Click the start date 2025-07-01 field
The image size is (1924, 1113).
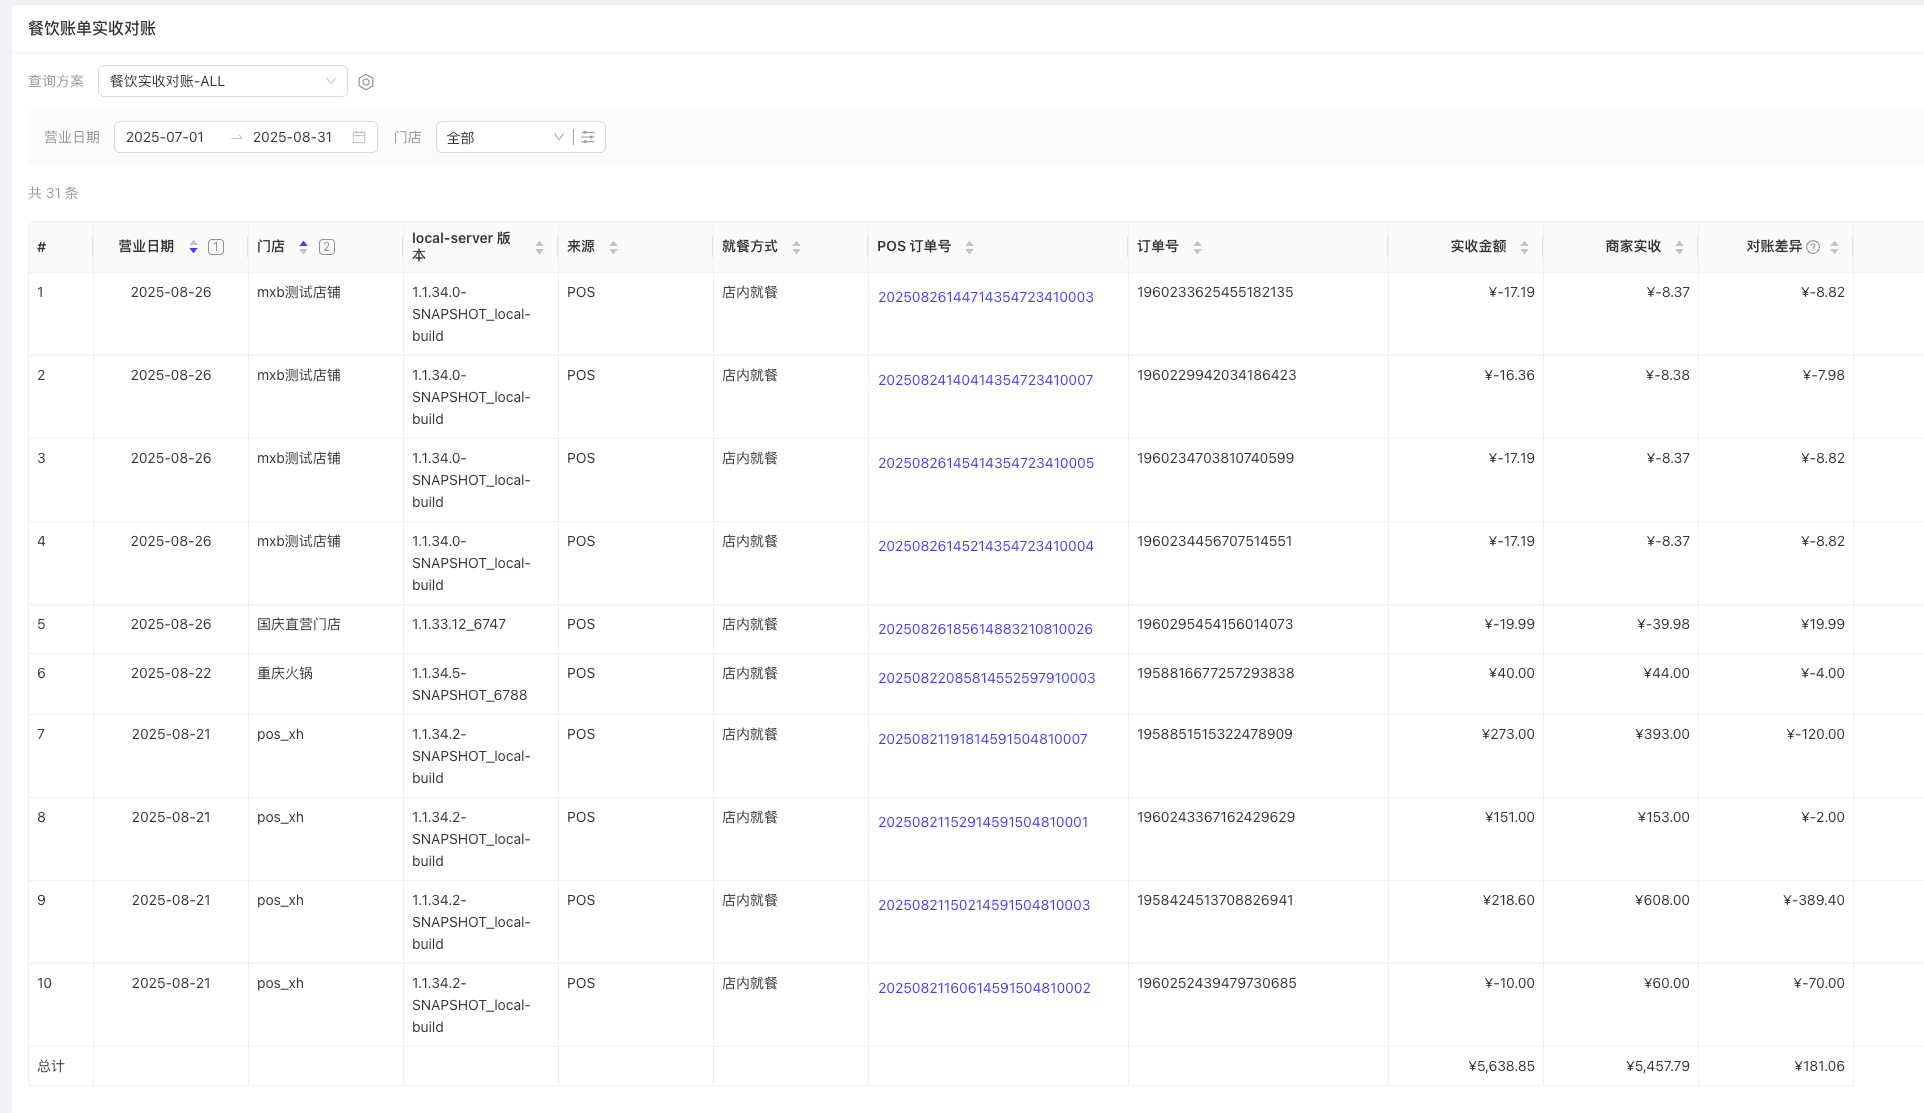point(165,137)
